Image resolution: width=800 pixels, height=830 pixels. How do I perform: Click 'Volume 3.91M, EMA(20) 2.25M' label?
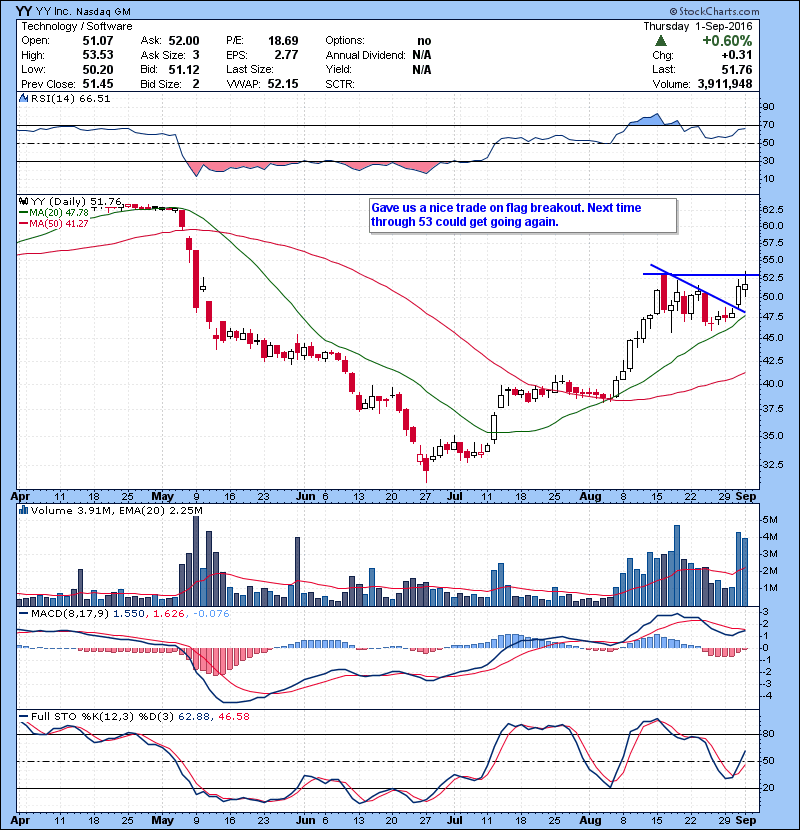pos(116,510)
